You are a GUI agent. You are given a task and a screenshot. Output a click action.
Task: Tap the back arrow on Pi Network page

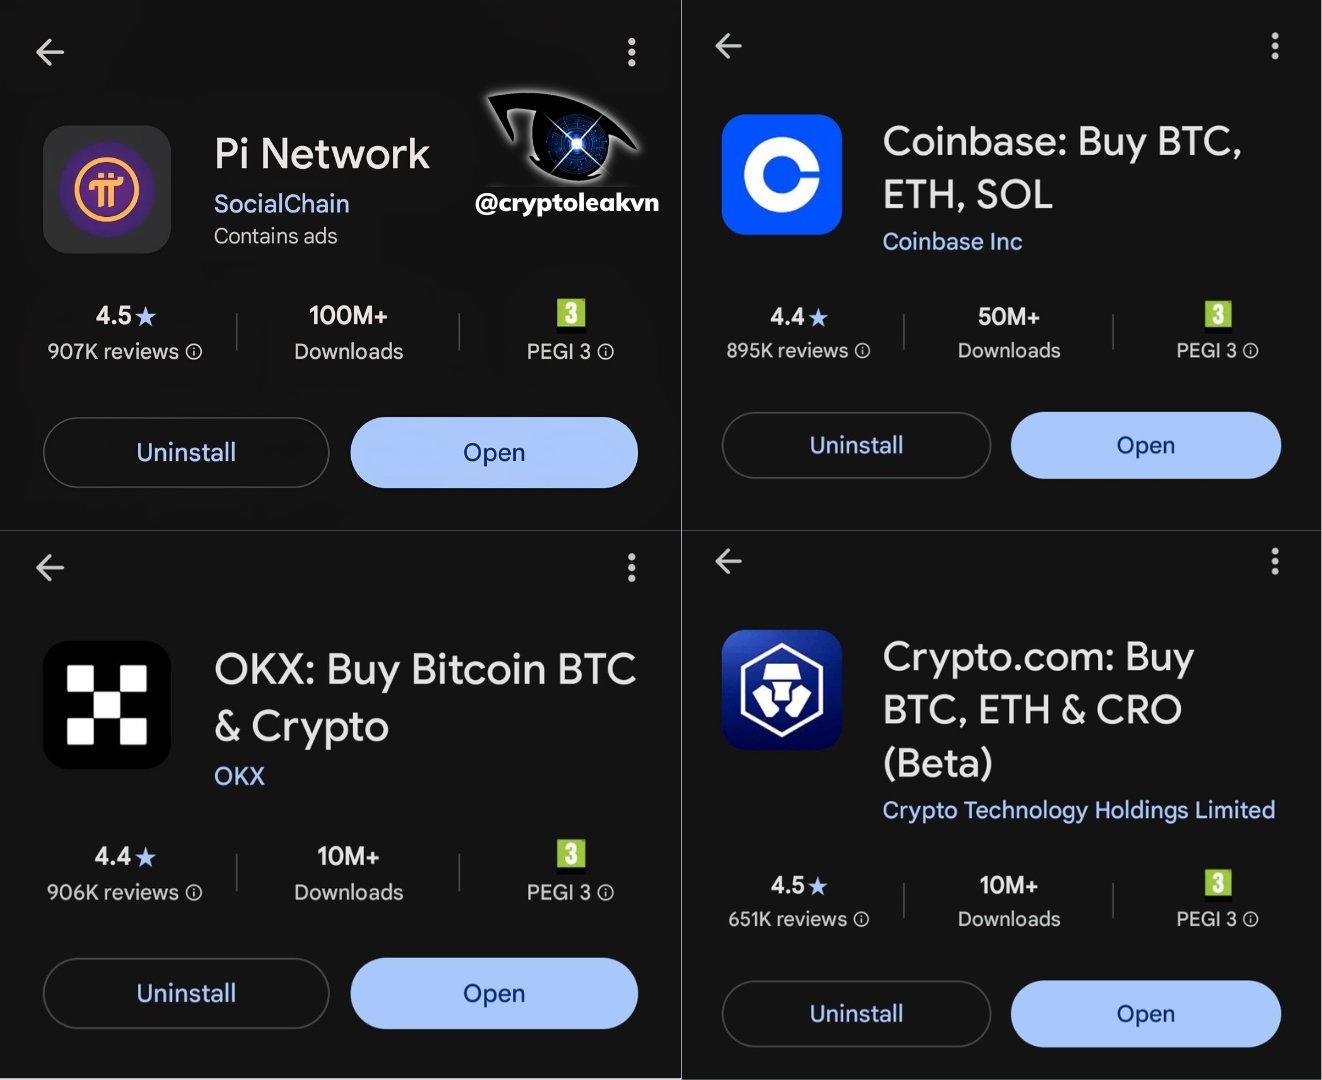[x=50, y=52]
